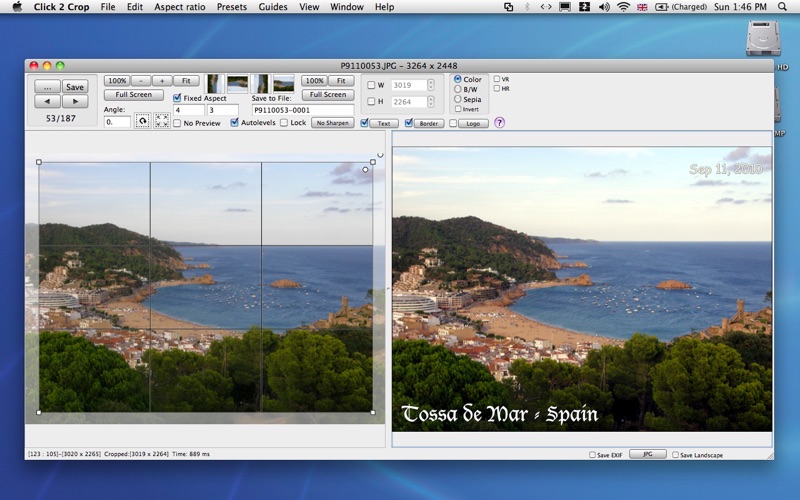Click the Wi-Fi status icon
Image resolution: width=800 pixels, height=500 pixels.
[x=623, y=7]
